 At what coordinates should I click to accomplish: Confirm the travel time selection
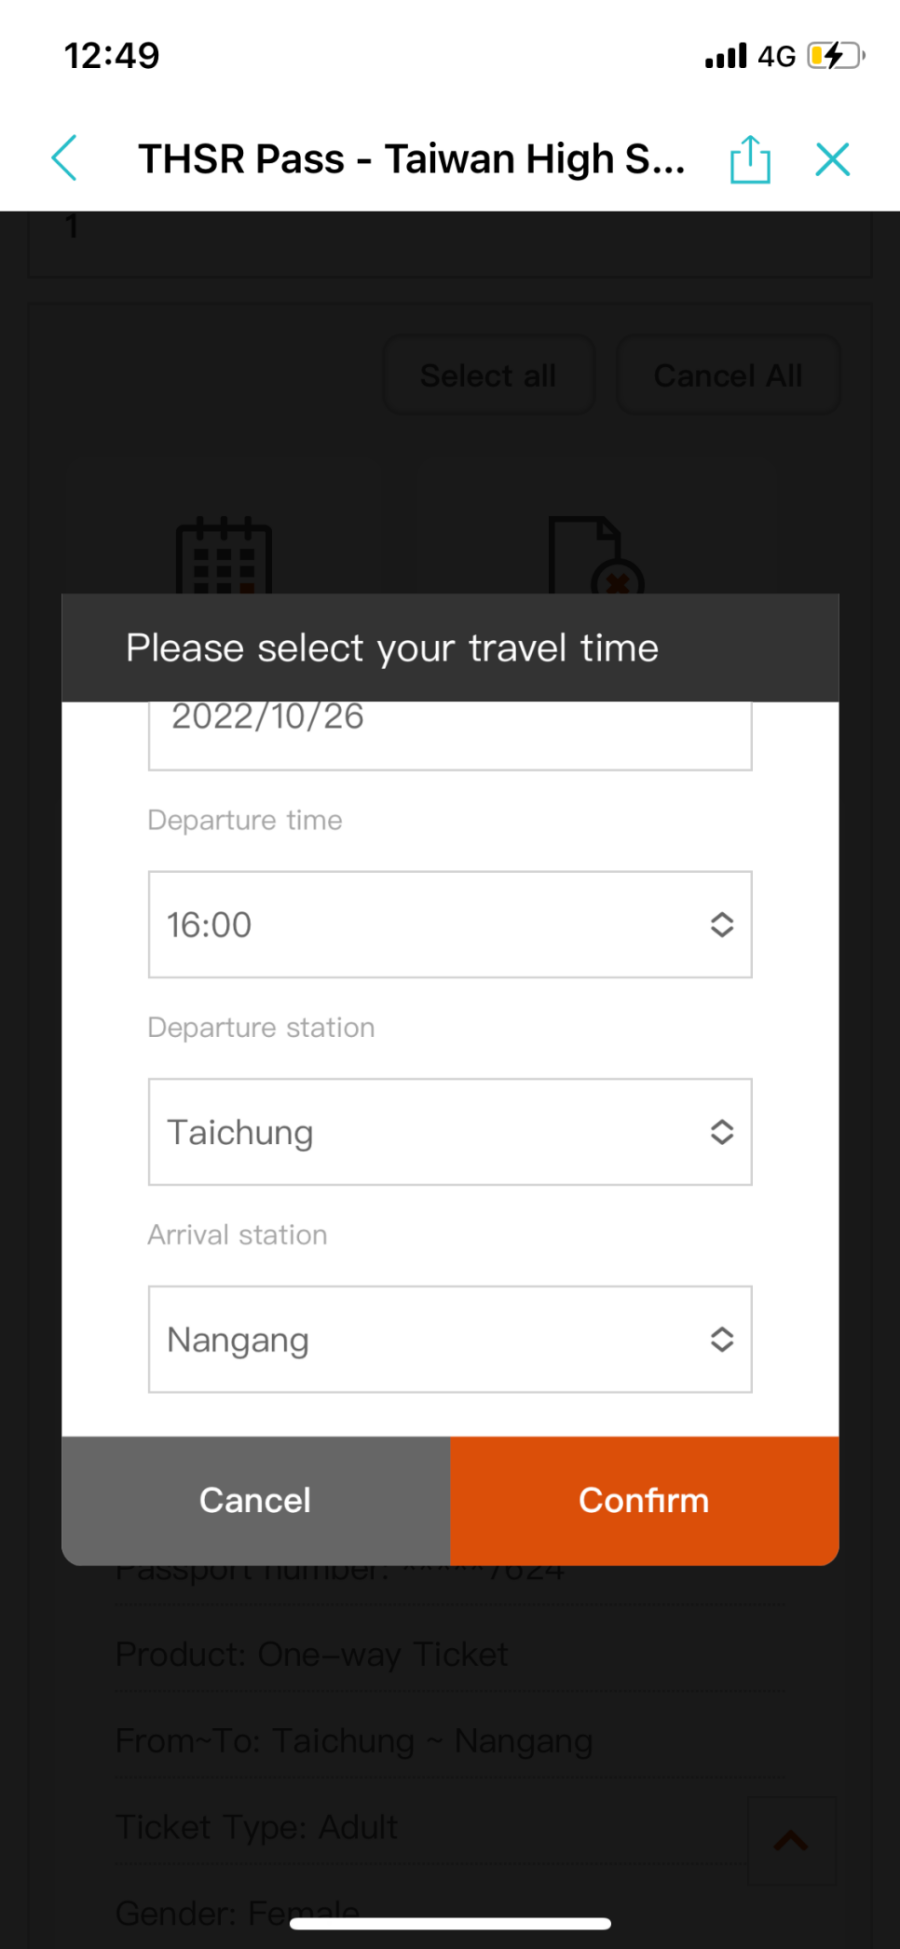[644, 1500]
